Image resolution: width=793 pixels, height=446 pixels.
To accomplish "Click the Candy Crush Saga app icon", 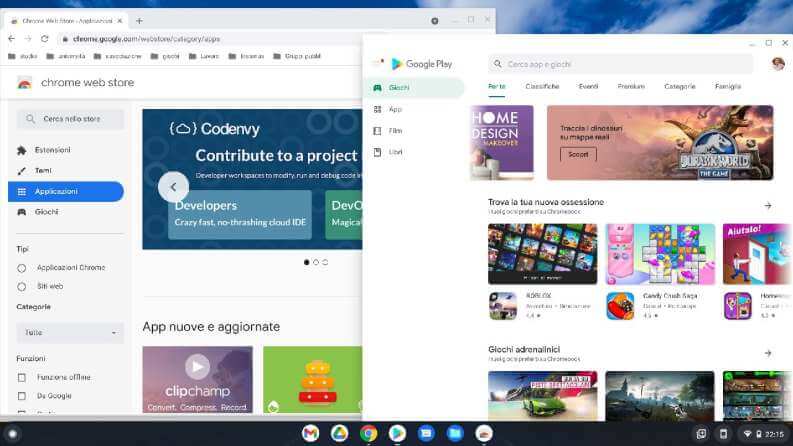I will pyautogui.click(x=620, y=305).
